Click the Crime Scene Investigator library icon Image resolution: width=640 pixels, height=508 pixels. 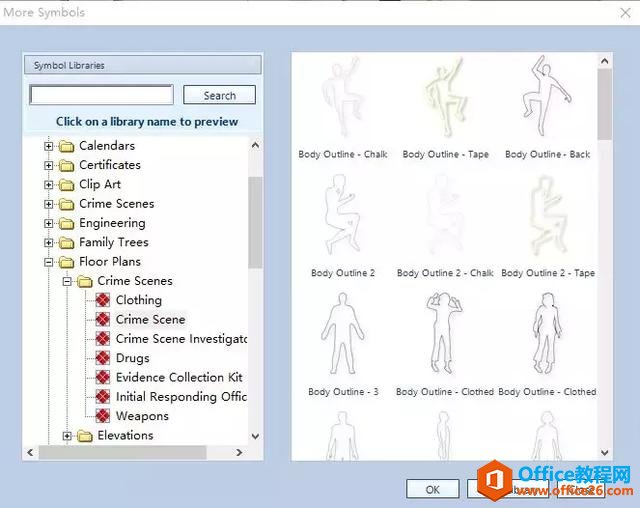point(102,338)
